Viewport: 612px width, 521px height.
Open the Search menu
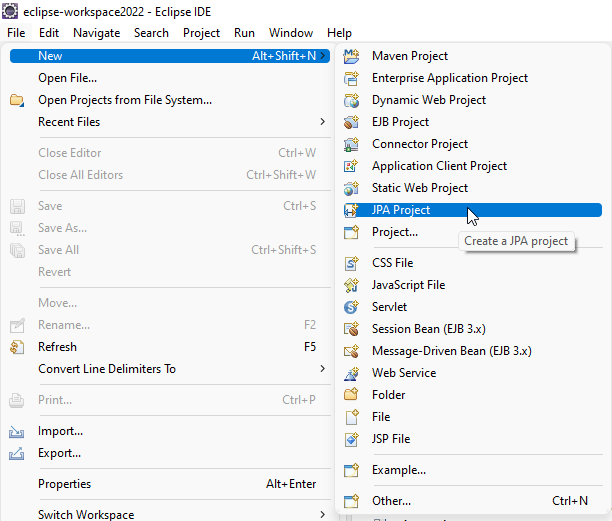coord(151,33)
